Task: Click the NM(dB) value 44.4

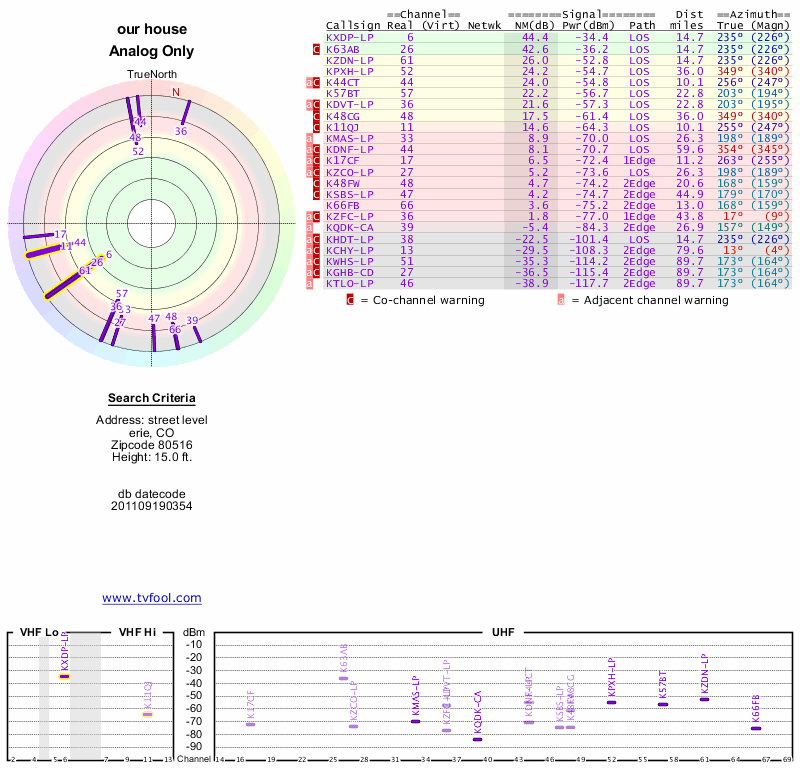Action: click(535, 38)
